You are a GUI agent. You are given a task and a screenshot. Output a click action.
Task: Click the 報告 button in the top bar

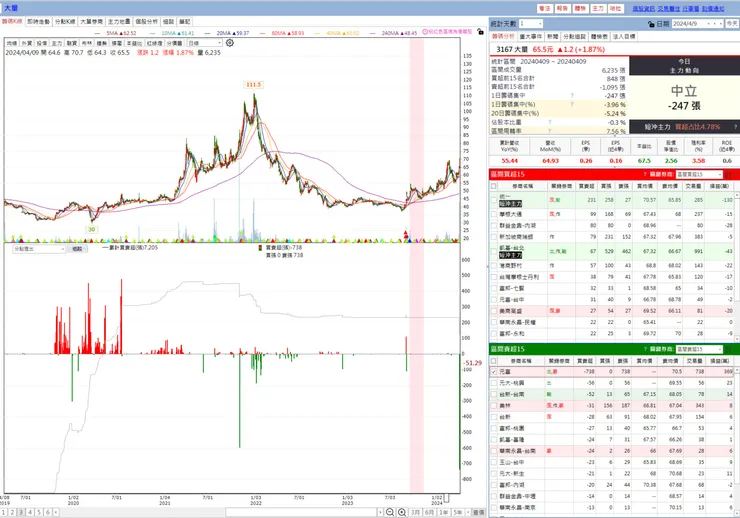(x=562, y=8)
